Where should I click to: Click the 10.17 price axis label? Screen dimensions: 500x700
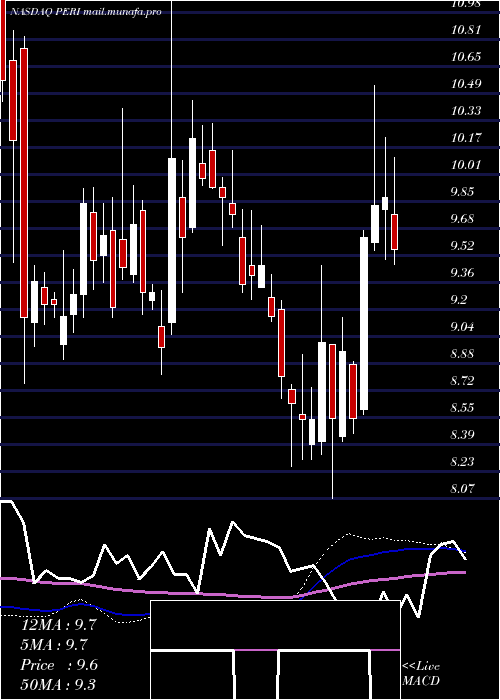click(466, 138)
